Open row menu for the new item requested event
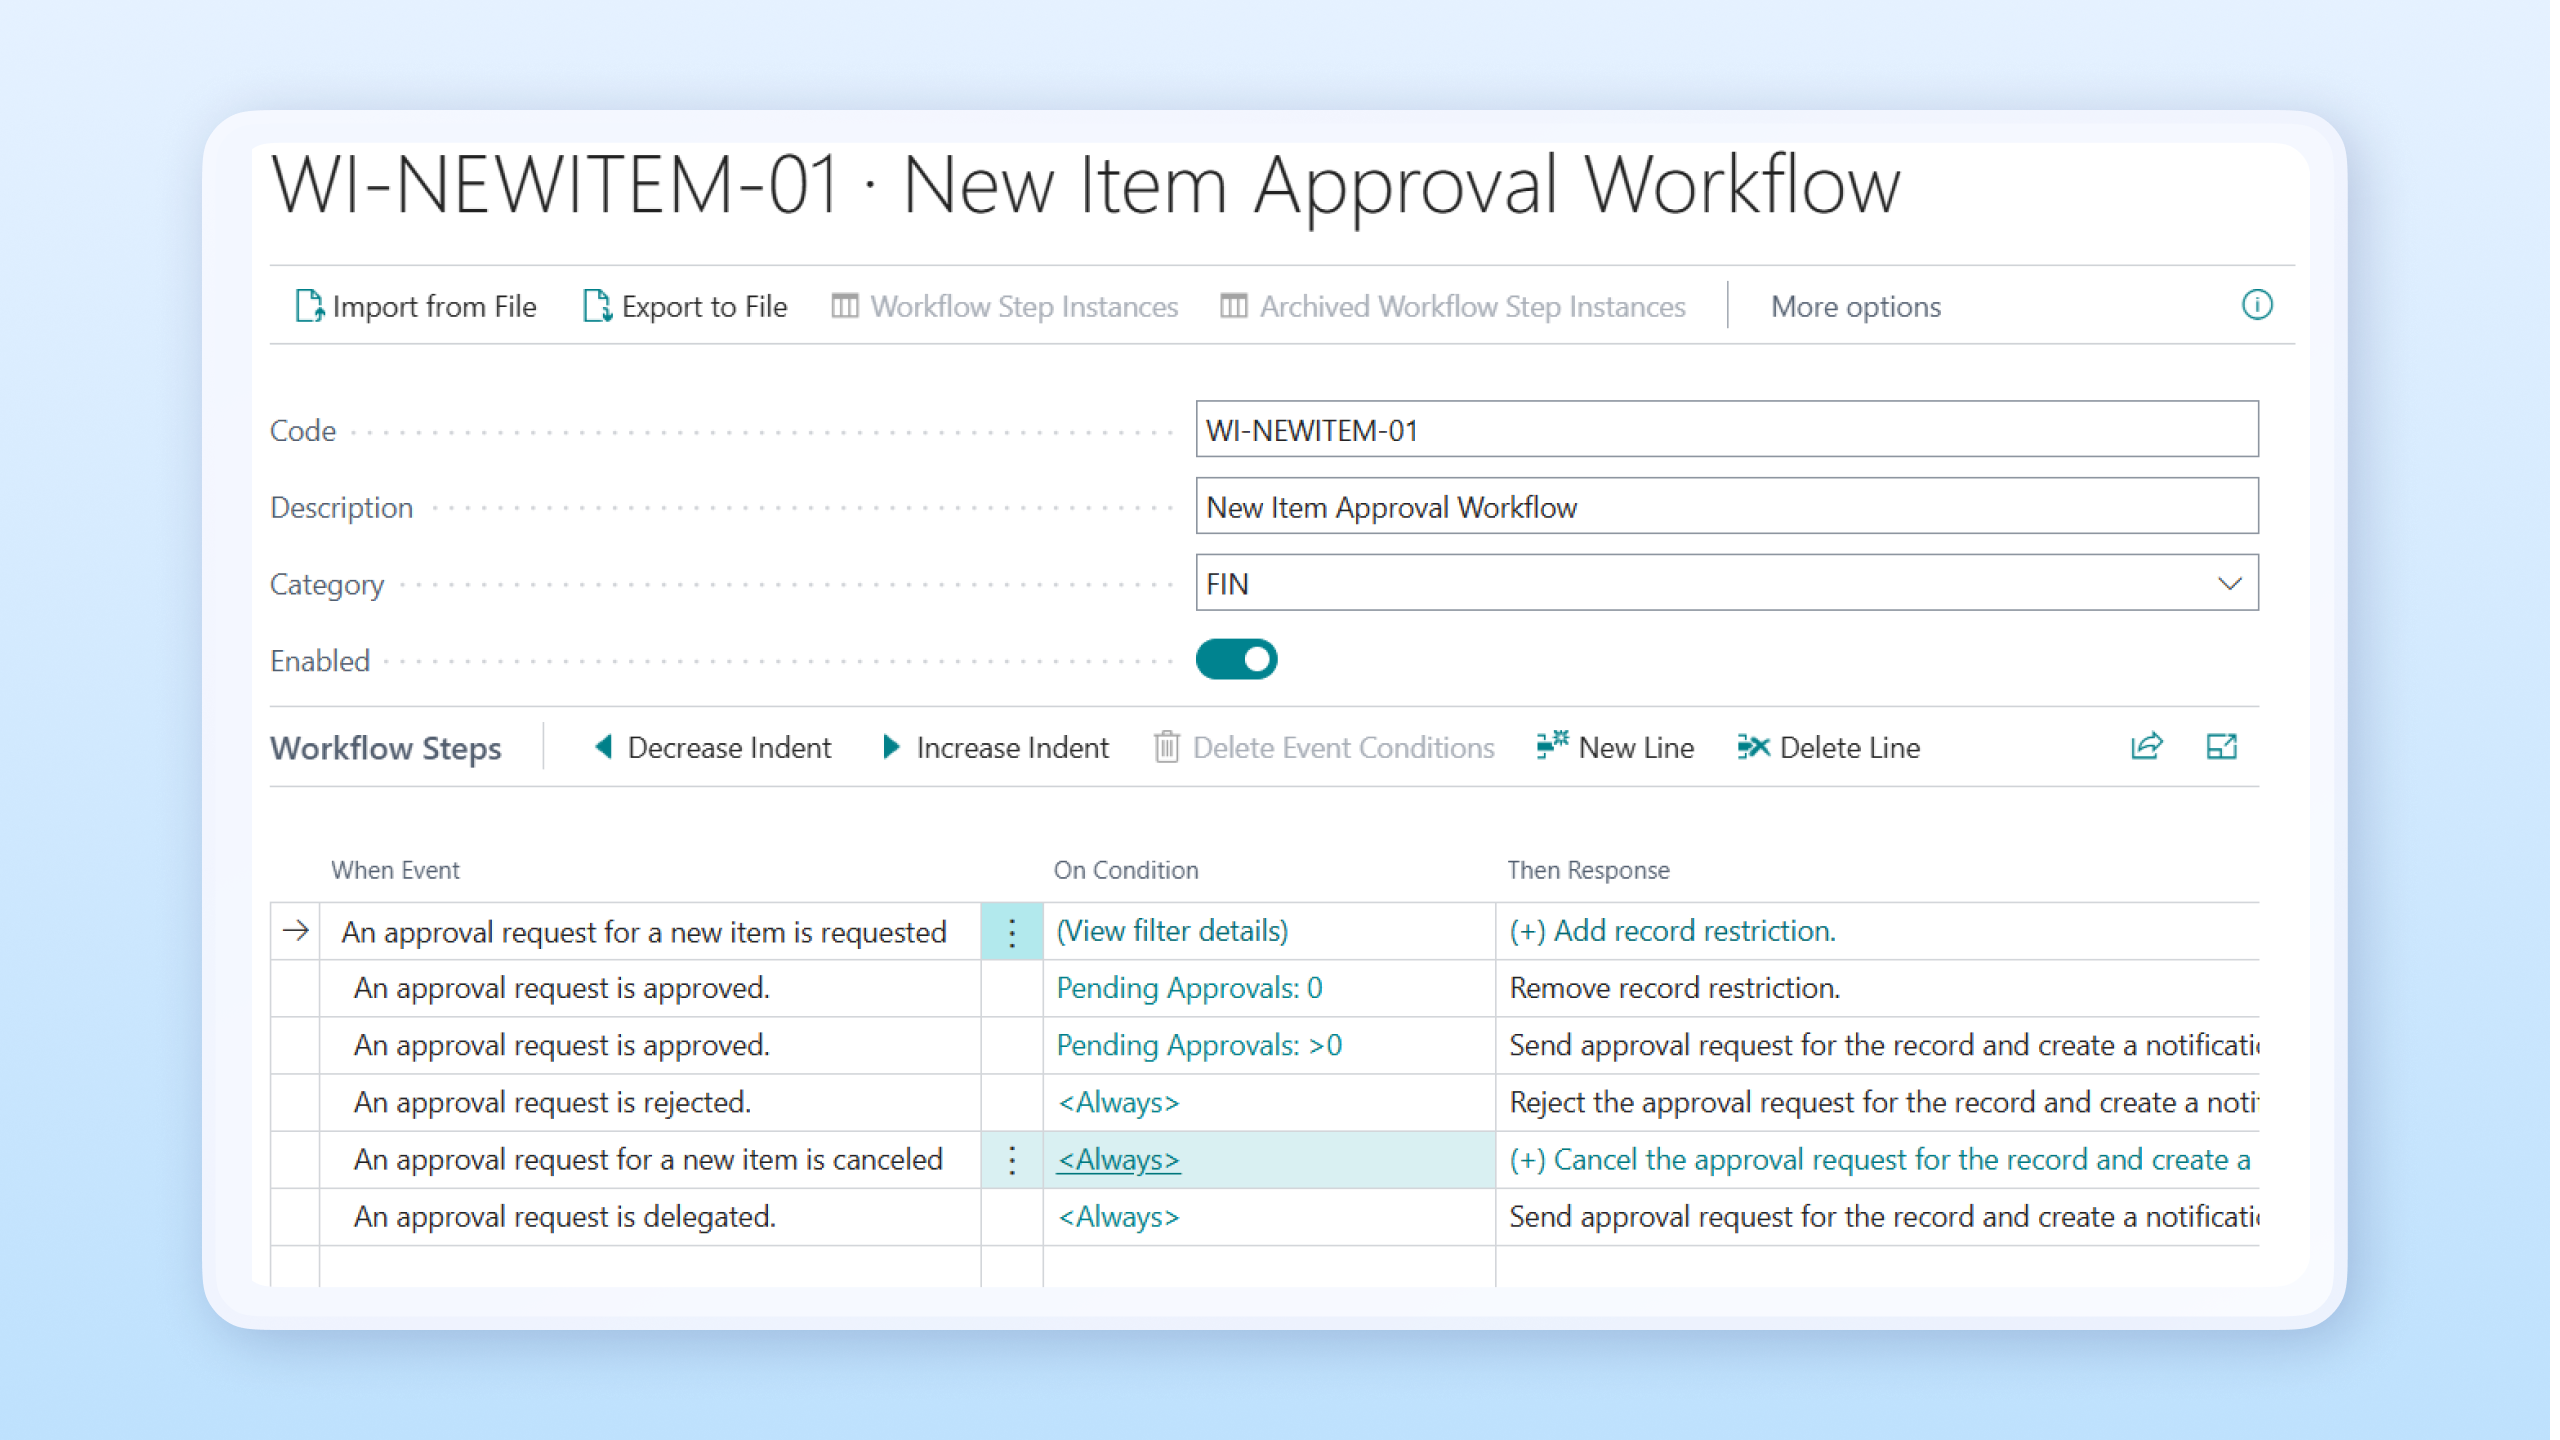Image resolution: width=2560 pixels, height=1440 pixels. [x=1012, y=932]
